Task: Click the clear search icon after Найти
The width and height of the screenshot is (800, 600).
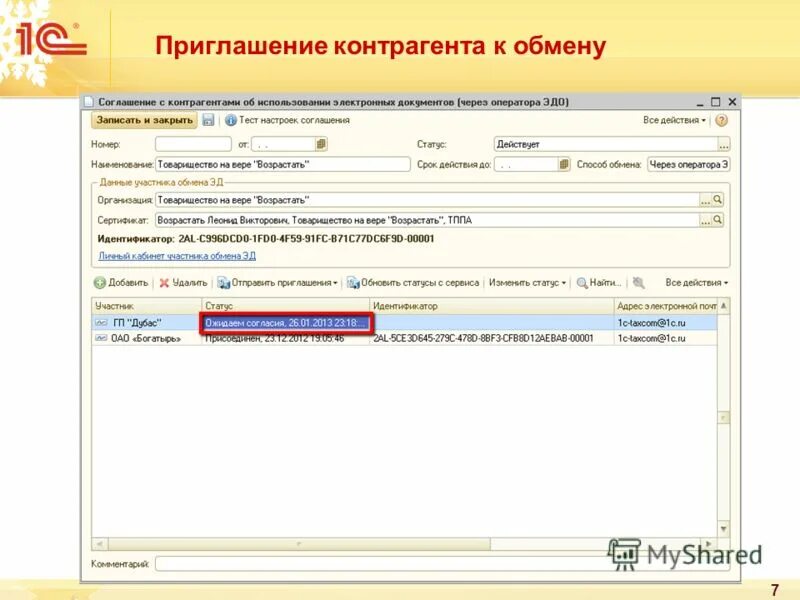Action: point(638,281)
